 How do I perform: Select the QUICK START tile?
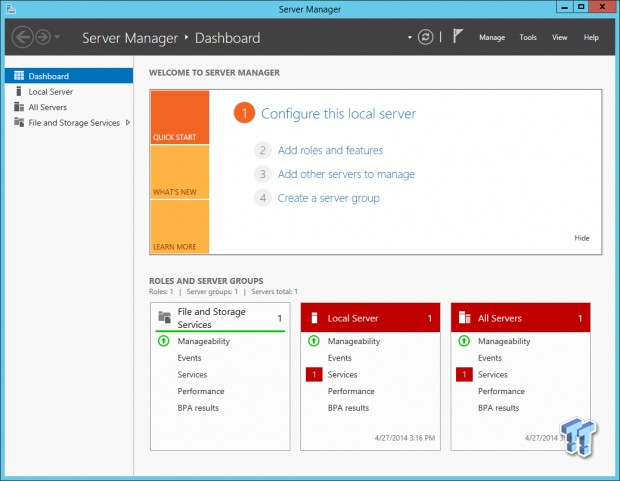point(180,117)
